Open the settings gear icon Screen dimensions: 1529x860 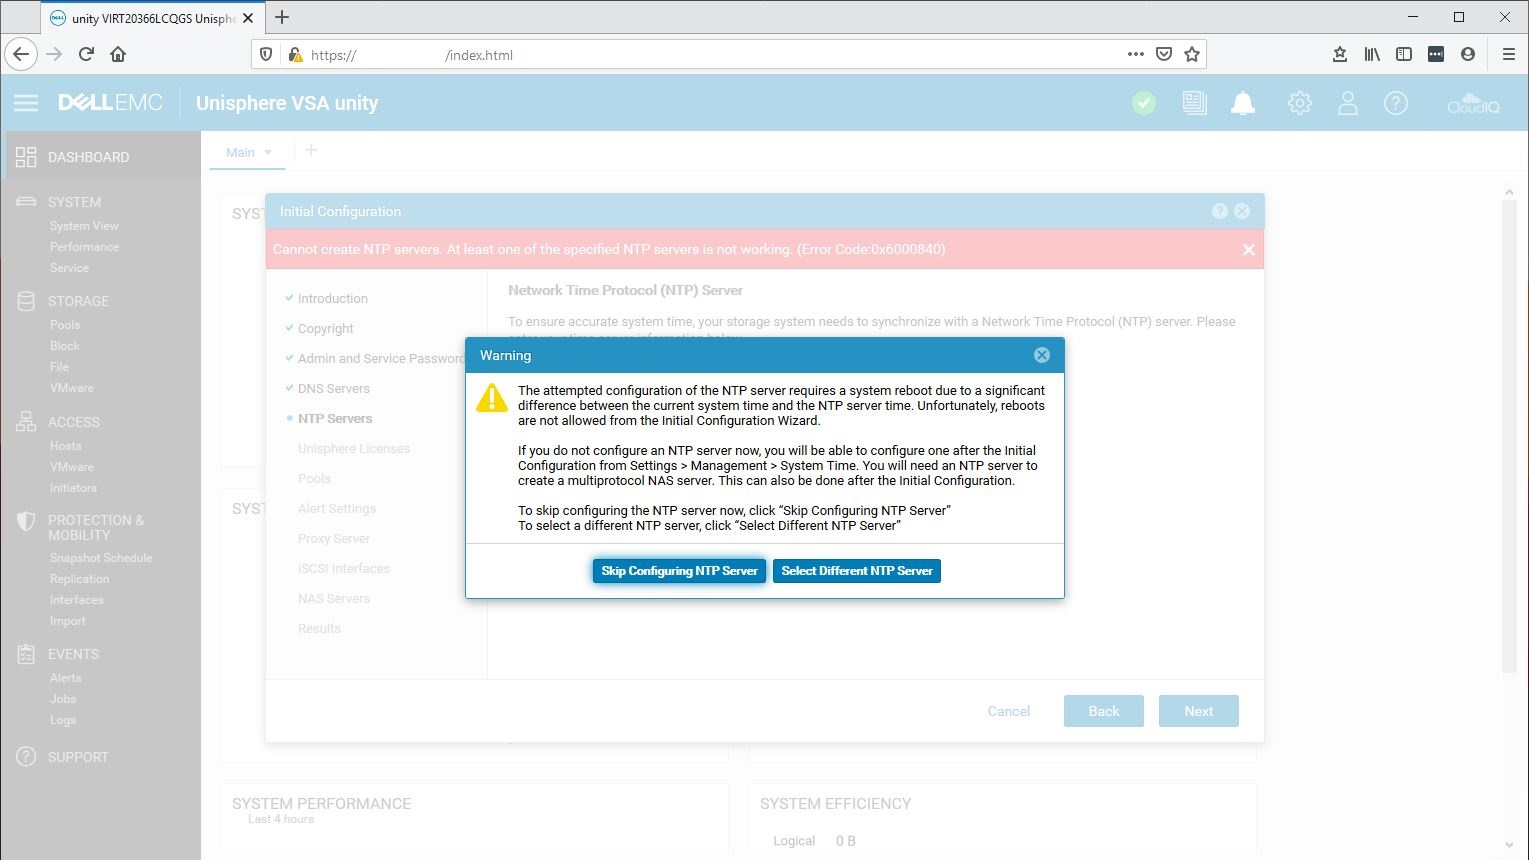pos(1299,103)
